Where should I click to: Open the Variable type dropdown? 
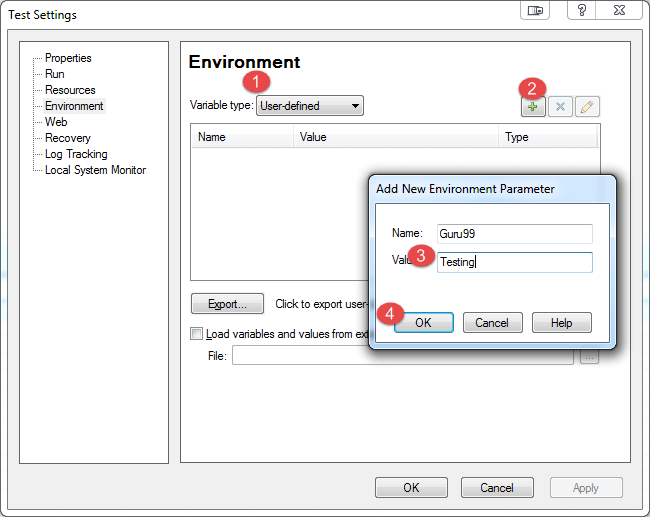[310, 105]
